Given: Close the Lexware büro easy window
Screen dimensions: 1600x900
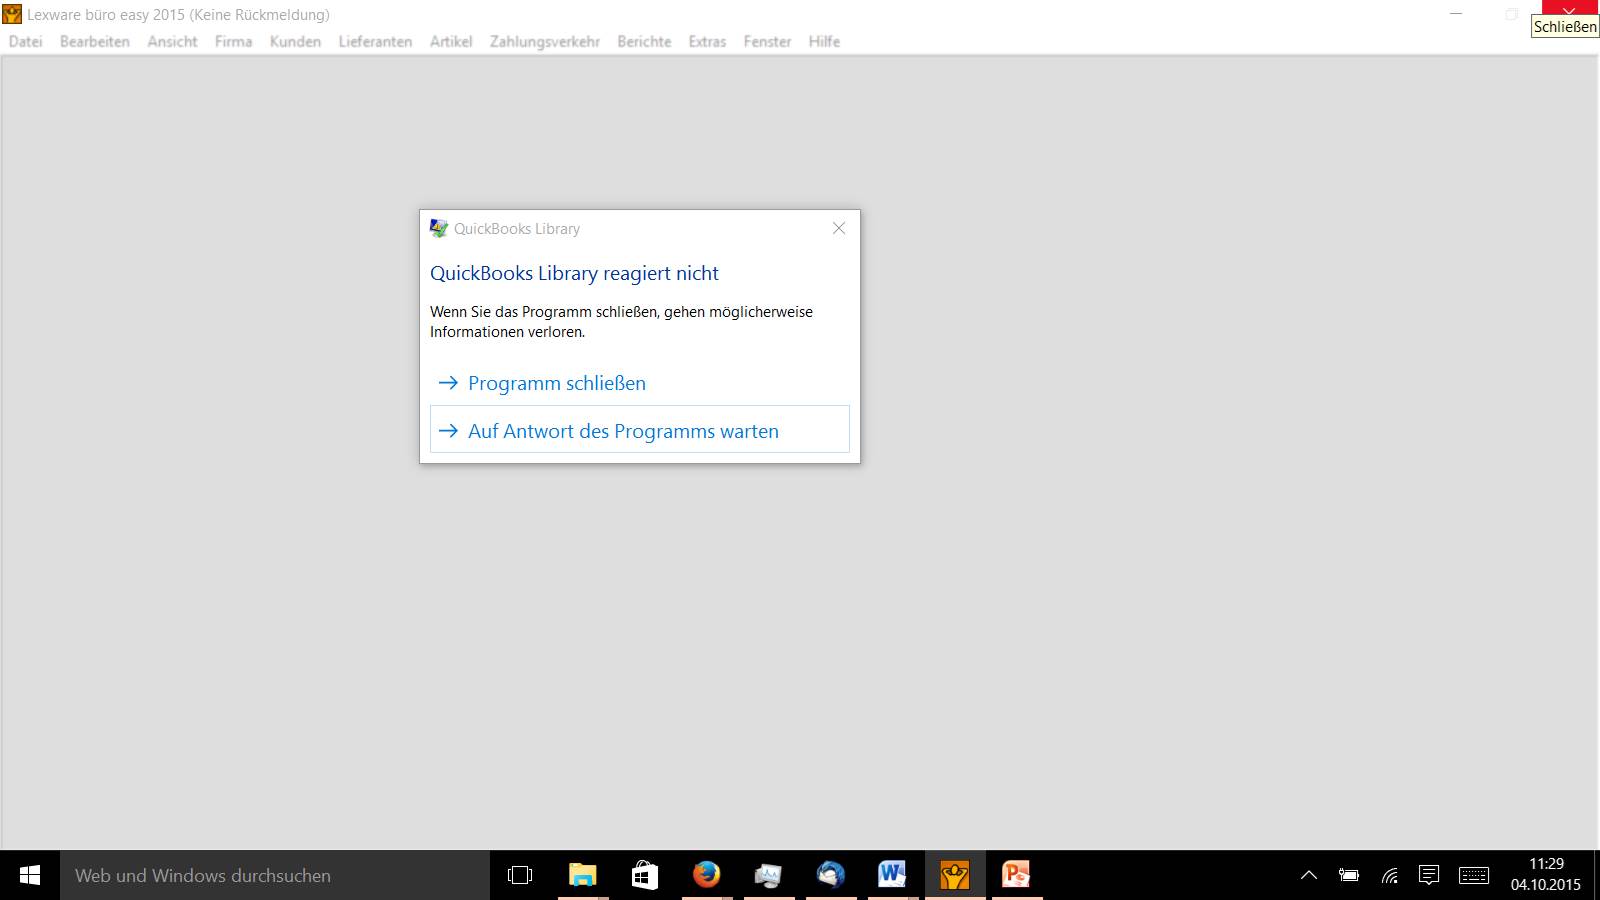Looking at the screenshot, I should click(1569, 10).
